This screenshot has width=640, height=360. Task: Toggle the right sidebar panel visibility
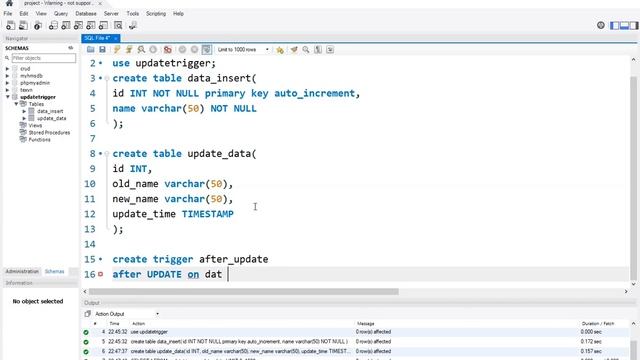pos(634,25)
